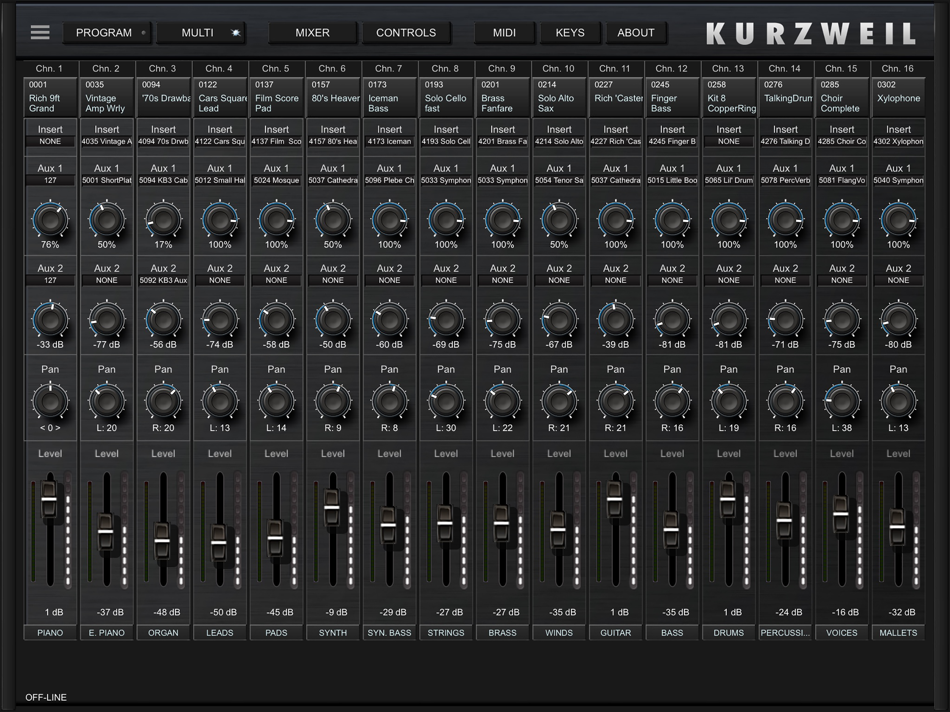Open the ABOUT page
The width and height of the screenshot is (950, 712).
coord(635,33)
